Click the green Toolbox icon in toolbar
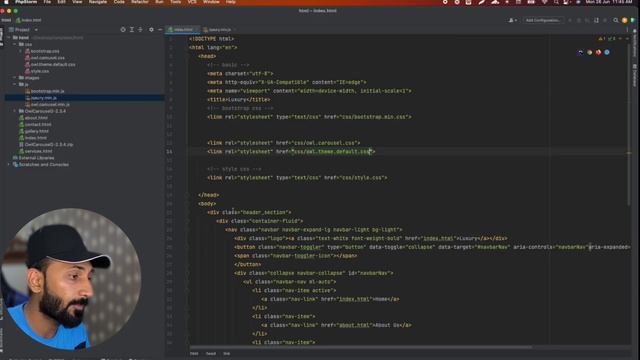Viewport: 640px width, 360px height. pos(633,20)
